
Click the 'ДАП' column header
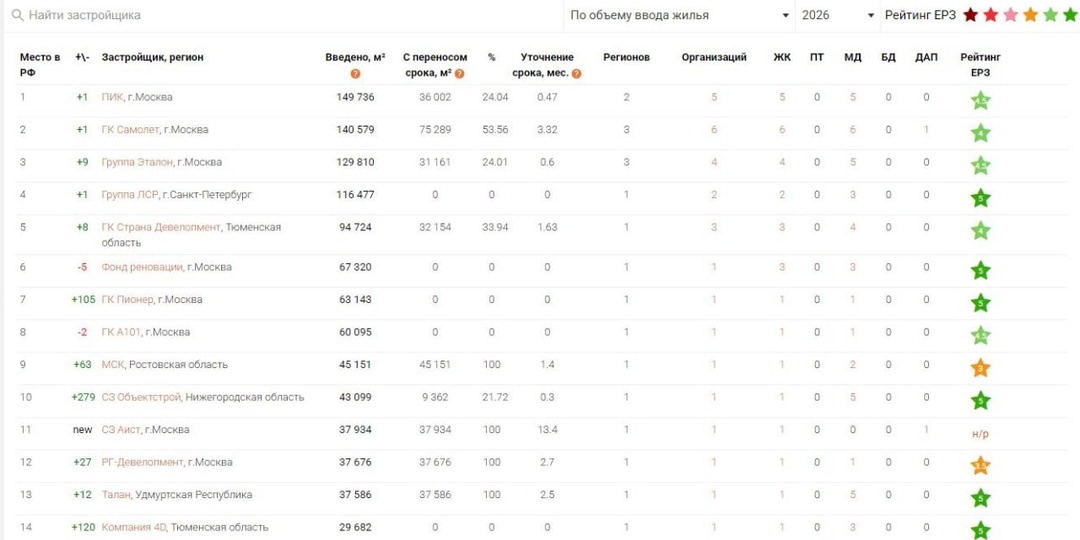pos(926,57)
